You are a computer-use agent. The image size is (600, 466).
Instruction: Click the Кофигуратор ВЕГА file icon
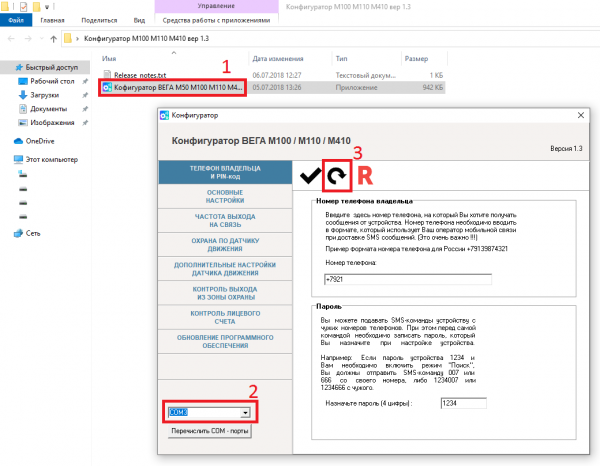pyautogui.click(x=107, y=88)
